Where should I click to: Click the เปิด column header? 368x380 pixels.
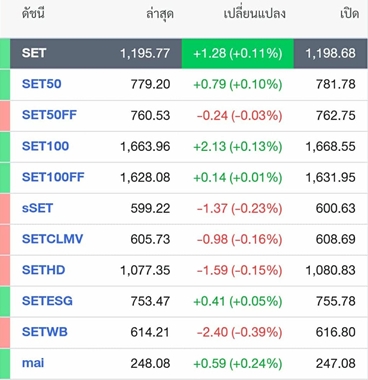click(349, 14)
